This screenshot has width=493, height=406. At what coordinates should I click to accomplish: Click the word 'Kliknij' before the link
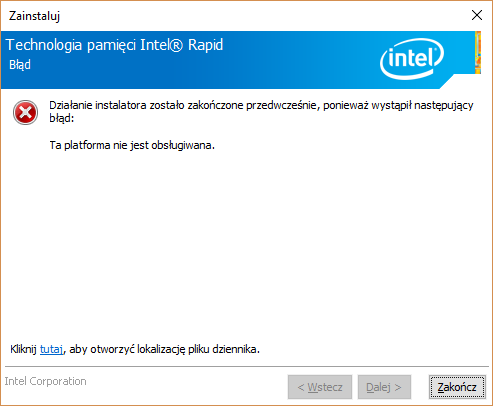pyautogui.click(x=23, y=349)
